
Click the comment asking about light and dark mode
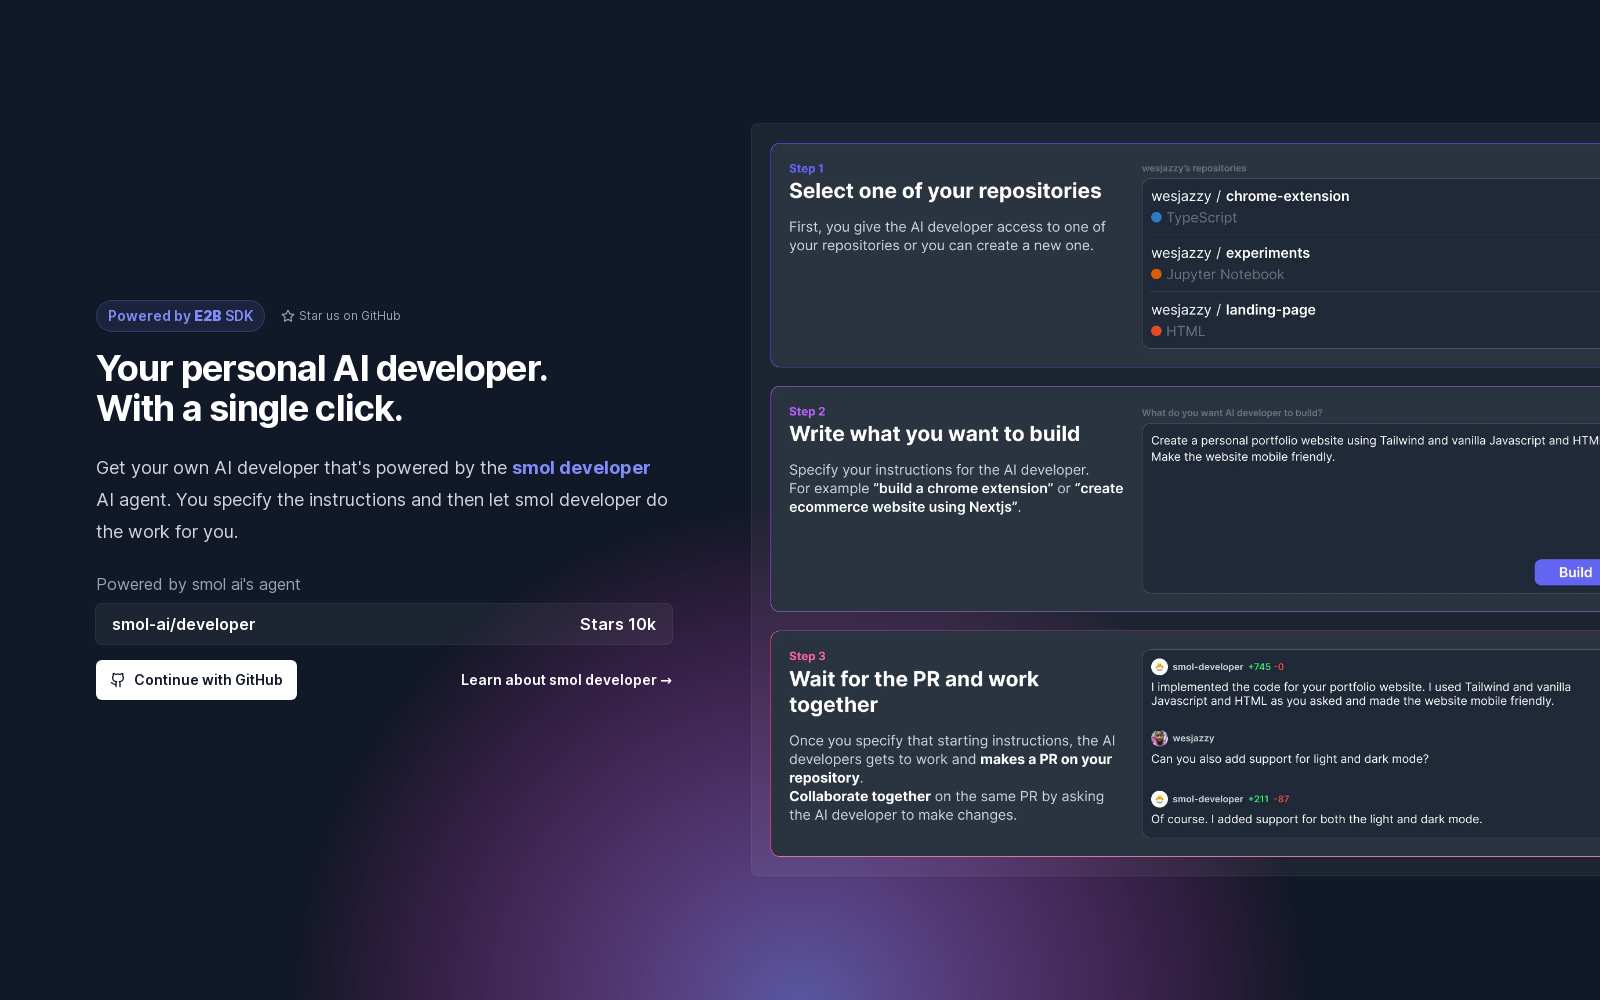(x=1290, y=759)
